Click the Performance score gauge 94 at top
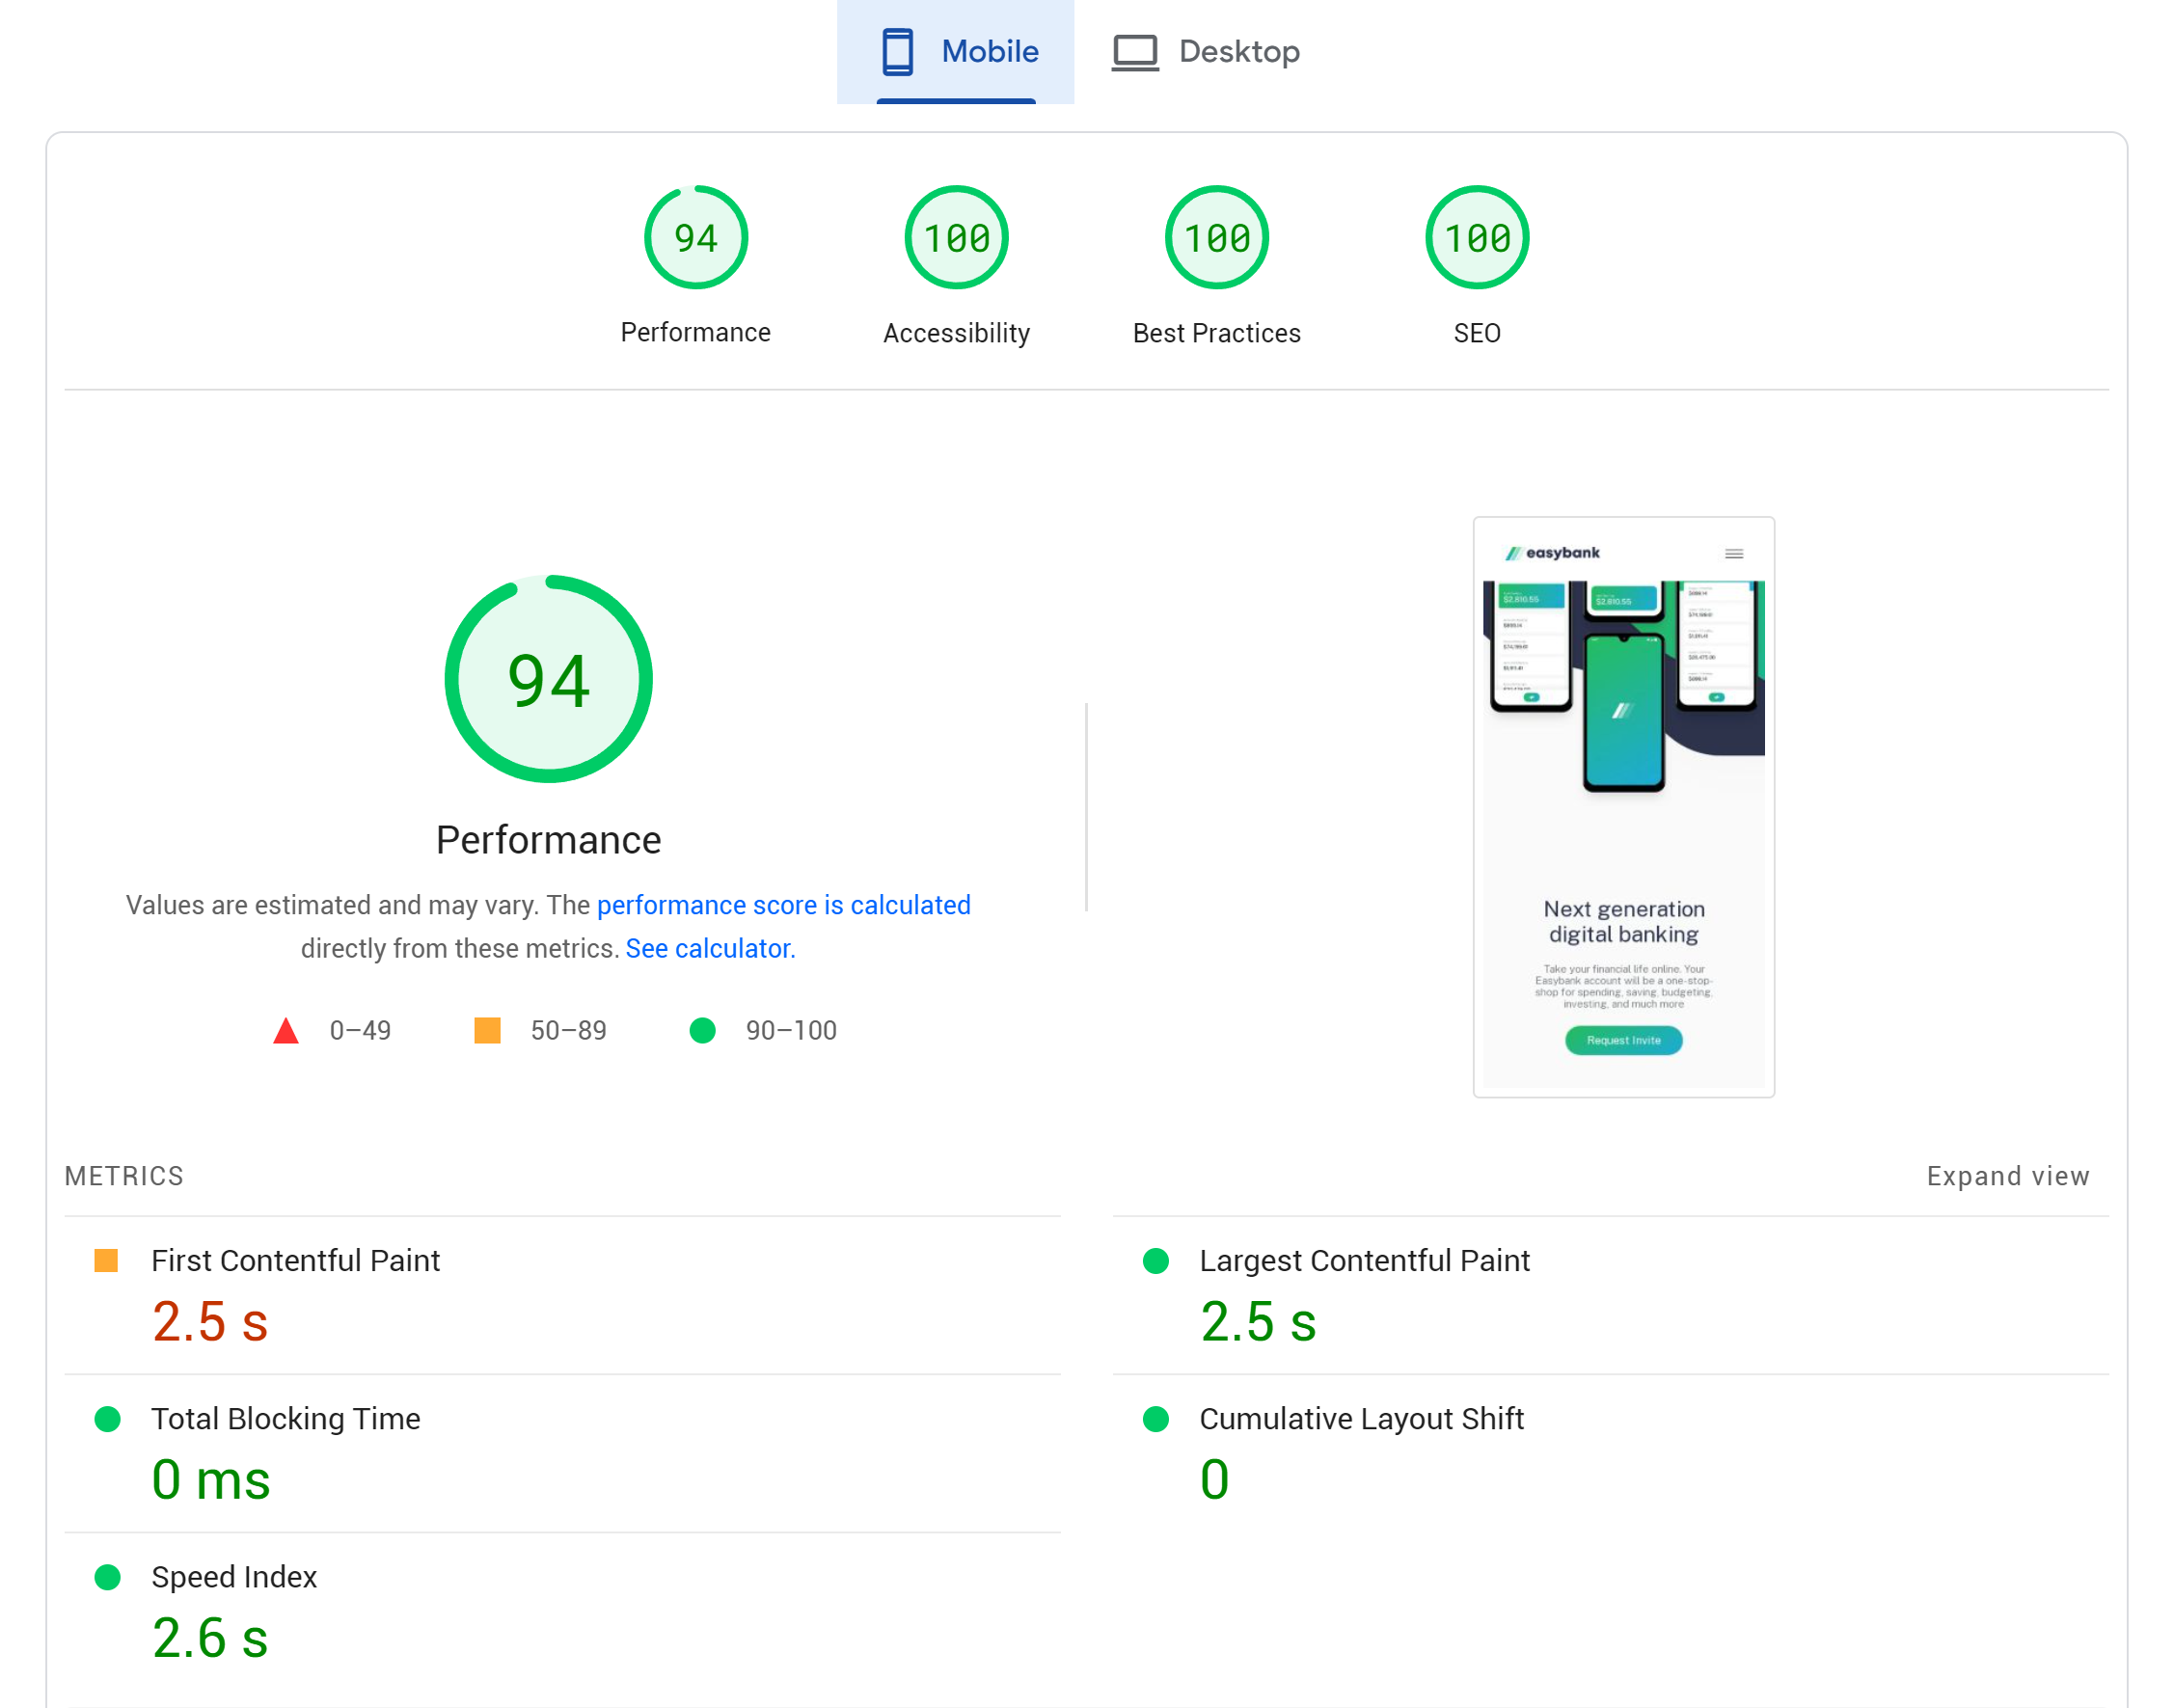The image size is (2174, 1708). click(695, 238)
